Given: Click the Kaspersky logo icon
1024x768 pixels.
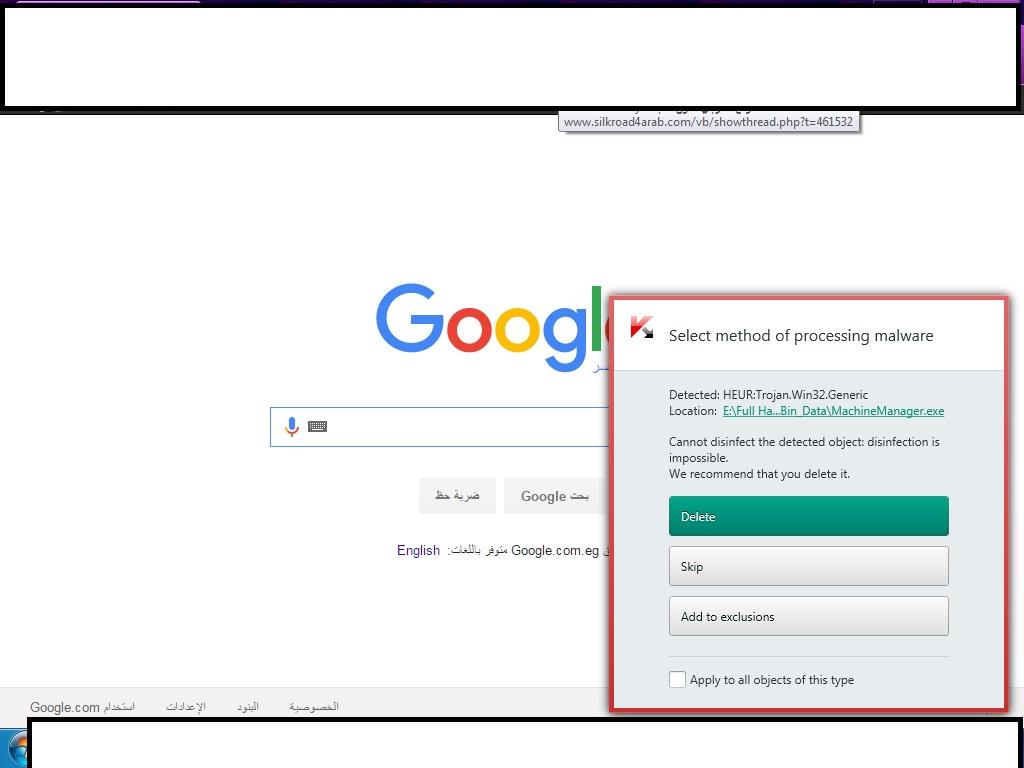Looking at the screenshot, I should (x=641, y=327).
